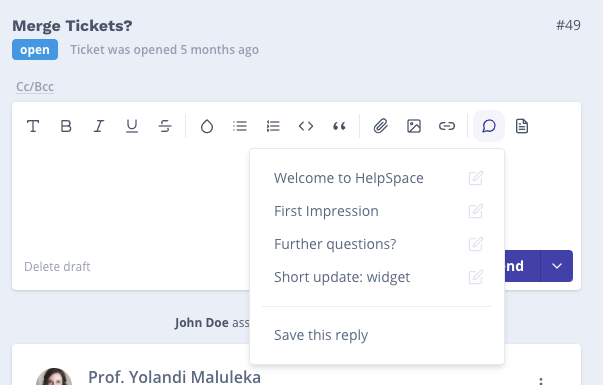Screen dimensions: 603x385
Task: Choose Welcome to HelpSpace reply
Action: coord(348,178)
